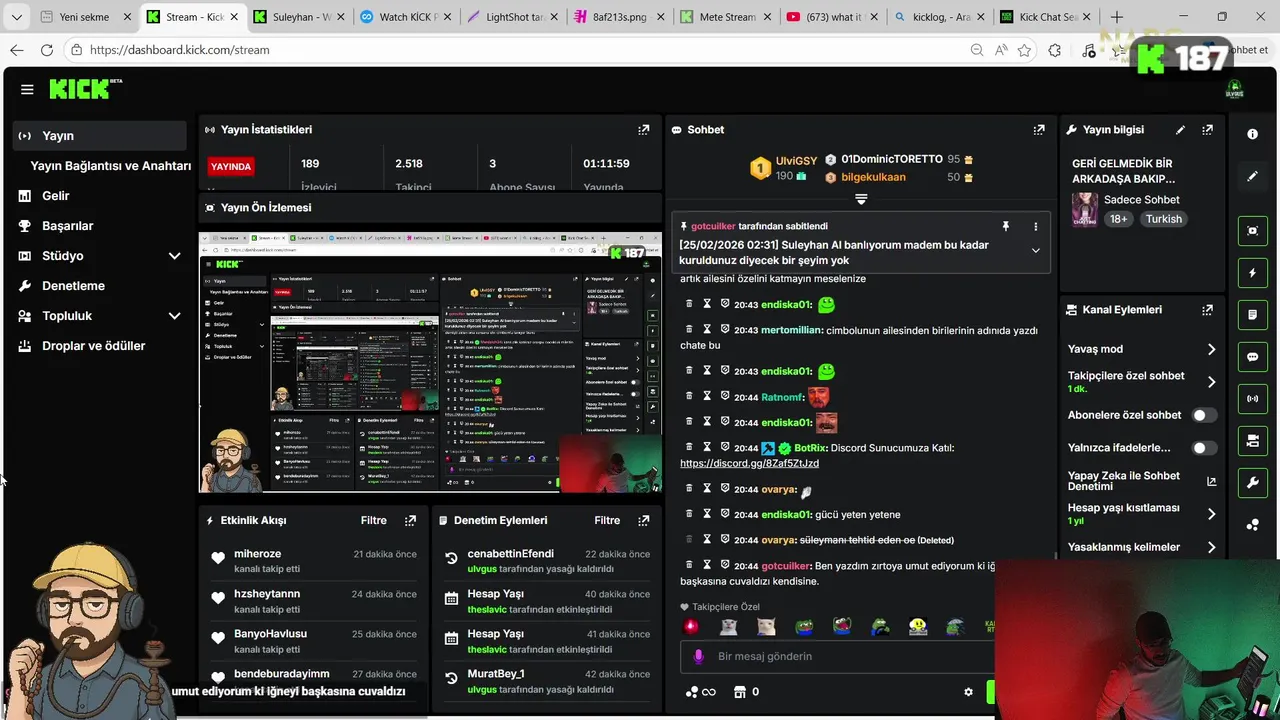Pop out the Yayın İstatistikleri panel

644,130
